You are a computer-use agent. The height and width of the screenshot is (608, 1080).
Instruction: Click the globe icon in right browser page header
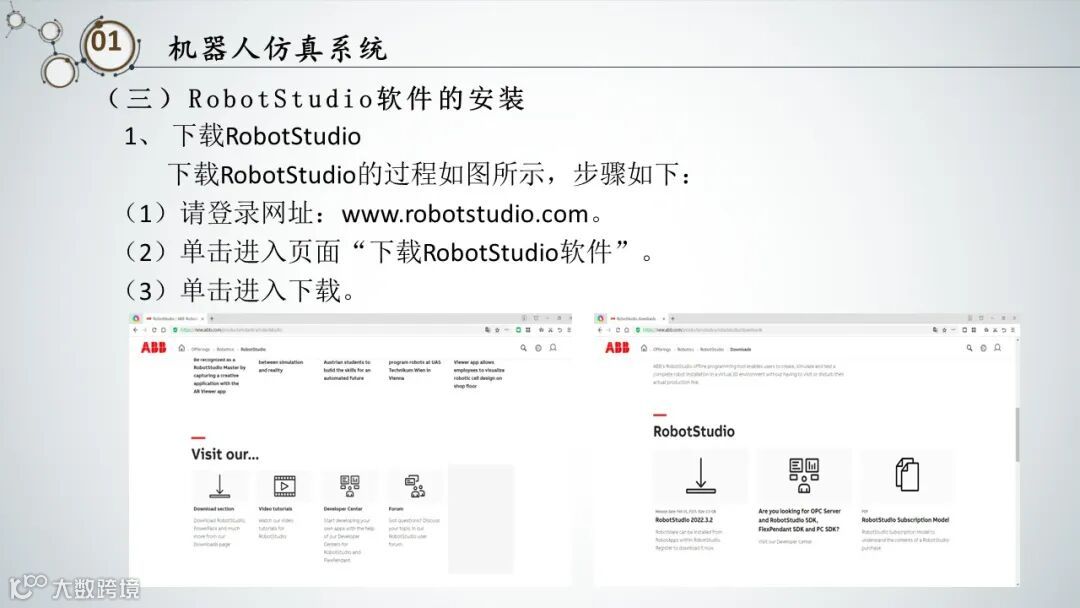pyautogui.click(x=984, y=348)
